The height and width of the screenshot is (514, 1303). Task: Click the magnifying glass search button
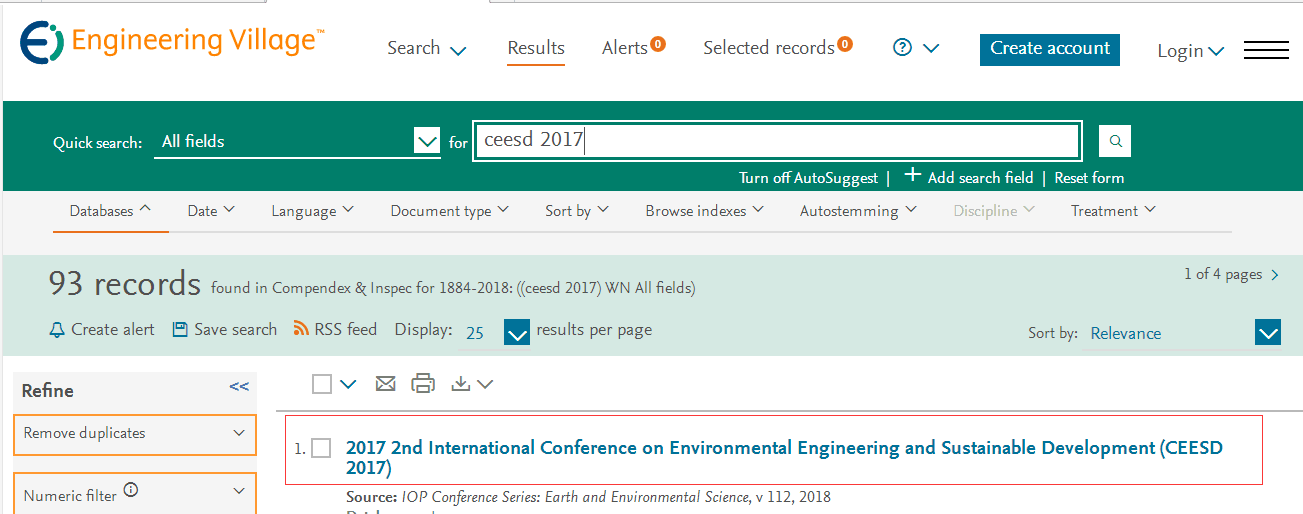pyautogui.click(x=1114, y=141)
